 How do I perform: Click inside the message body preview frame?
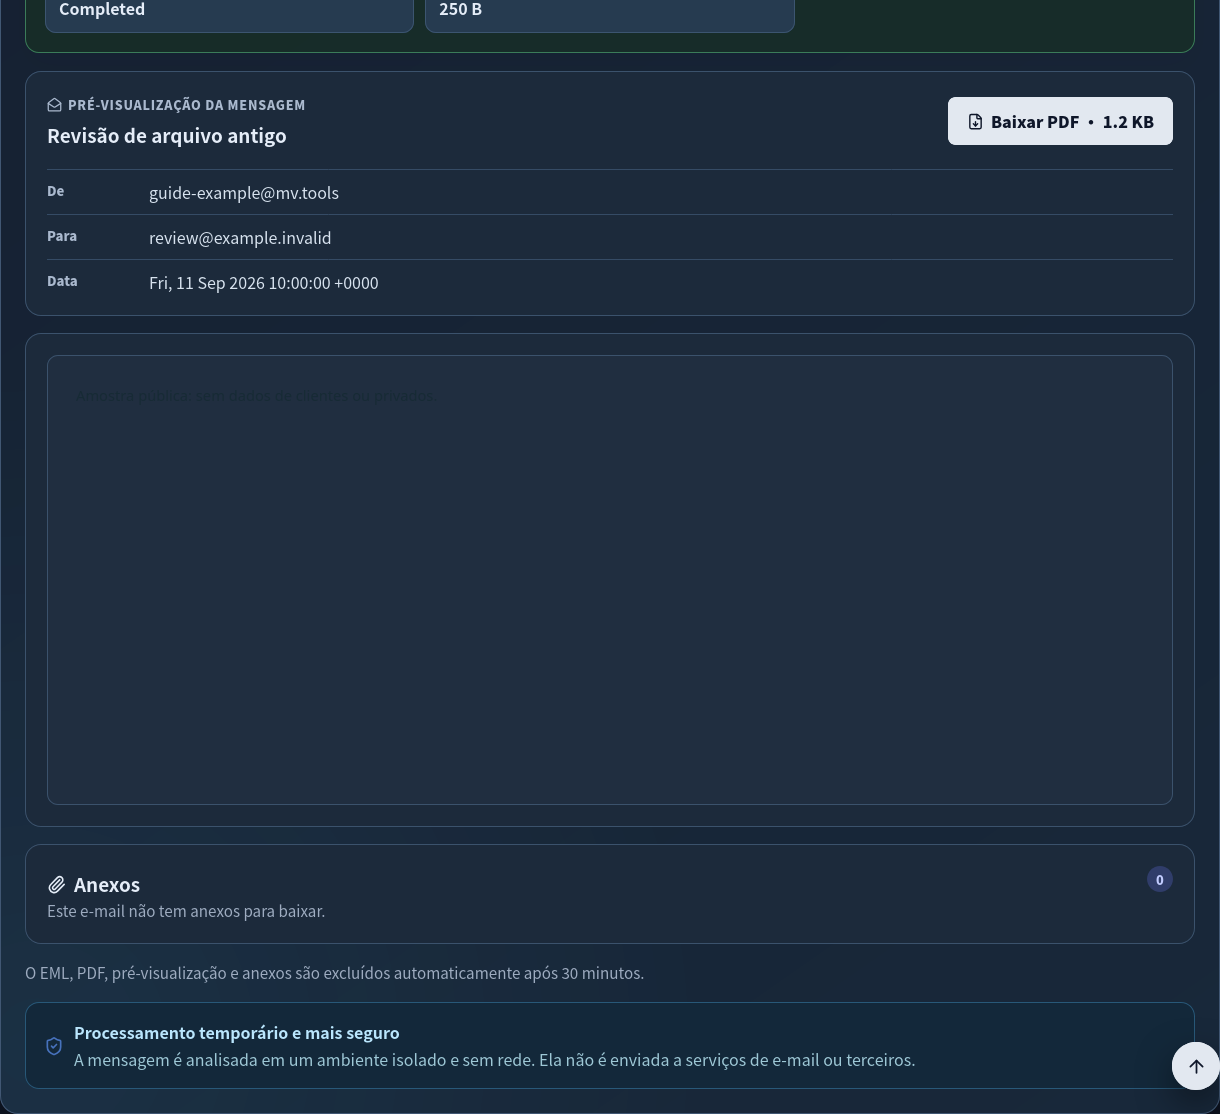[610, 580]
